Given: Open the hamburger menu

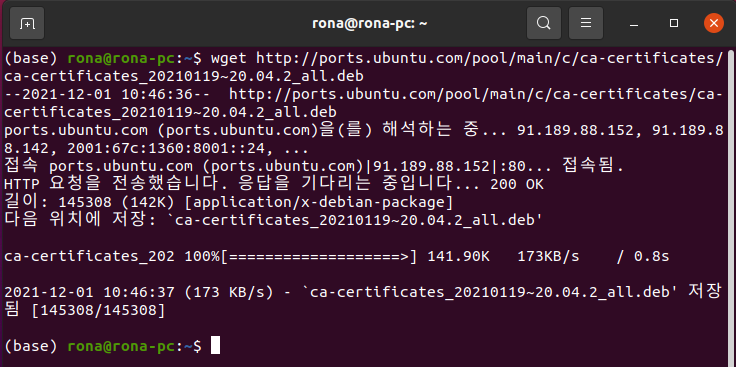Looking at the screenshot, I should pyautogui.click(x=586, y=23).
